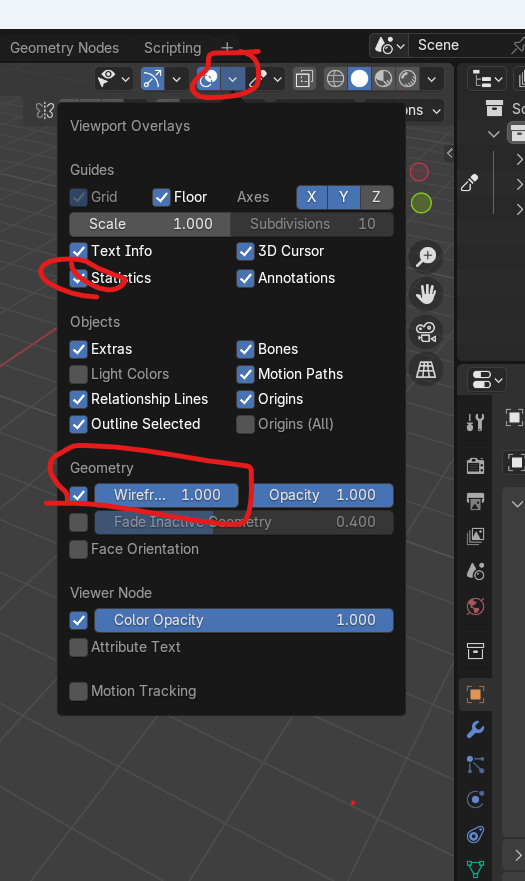Open the Tool properties tab
The image size is (525, 881).
476,421
